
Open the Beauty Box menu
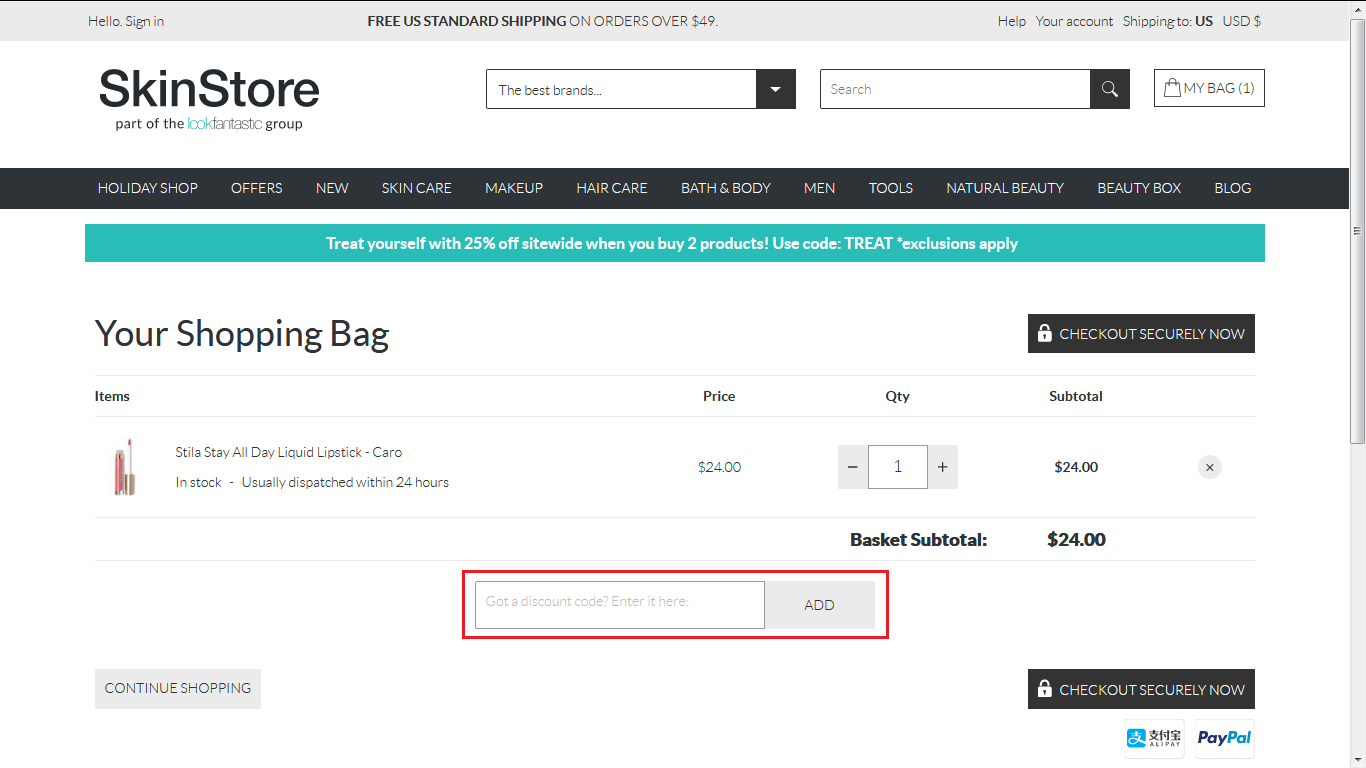[x=1139, y=188]
